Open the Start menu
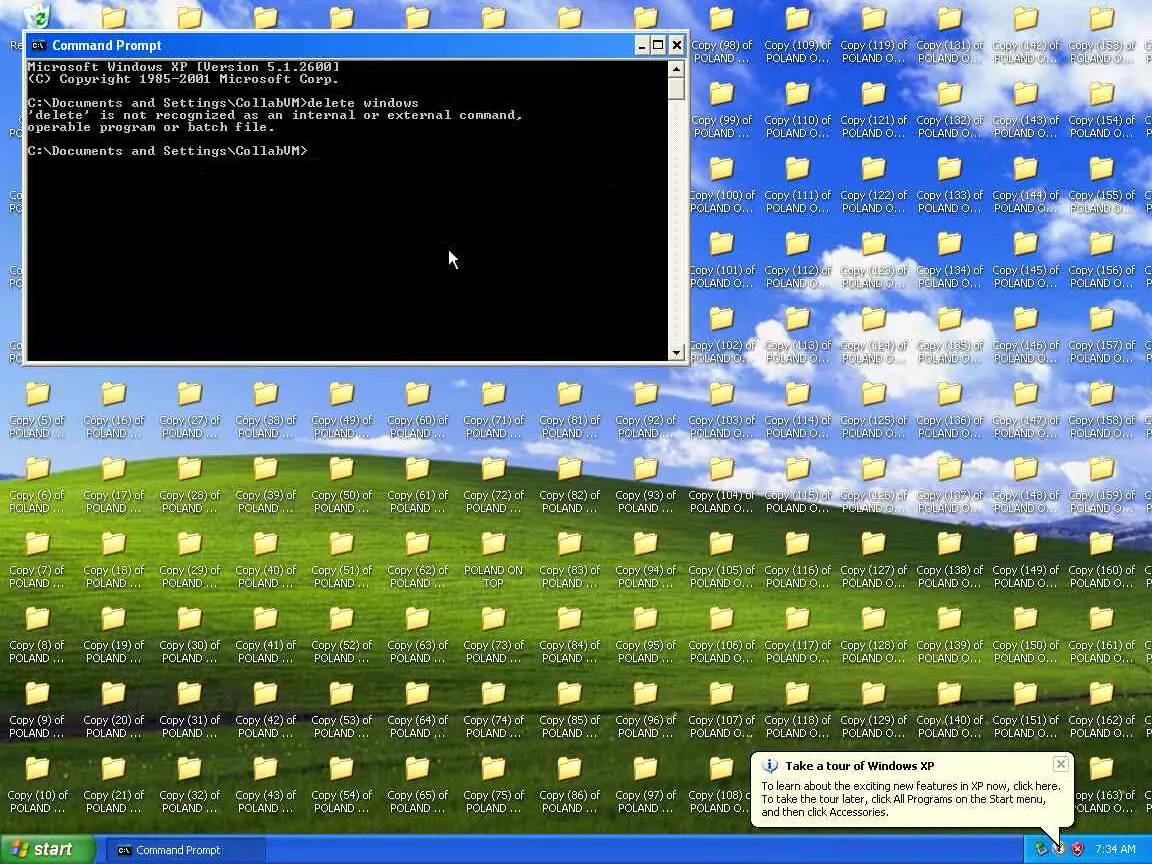The width and height of the screenshot is (1152, 864). tap(48, 849)
